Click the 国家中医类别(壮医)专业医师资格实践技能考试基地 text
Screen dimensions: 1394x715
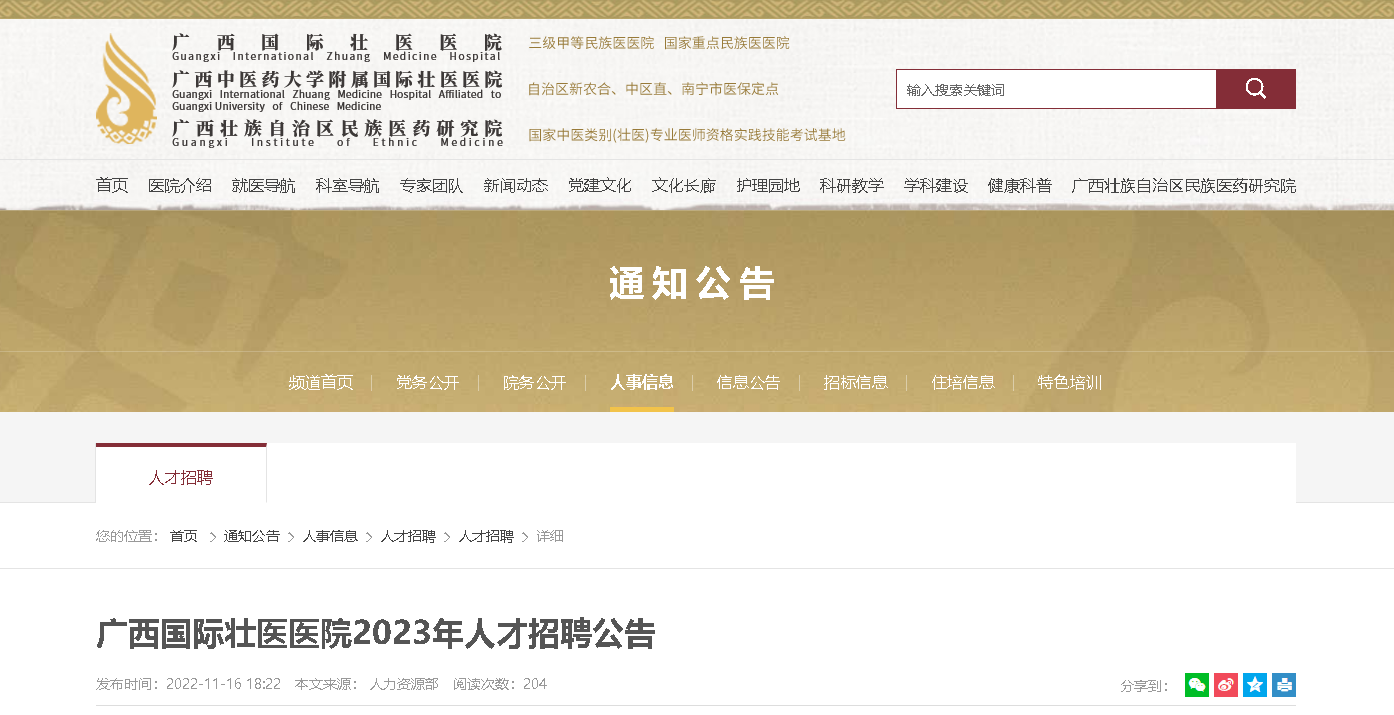coord(687,135)
